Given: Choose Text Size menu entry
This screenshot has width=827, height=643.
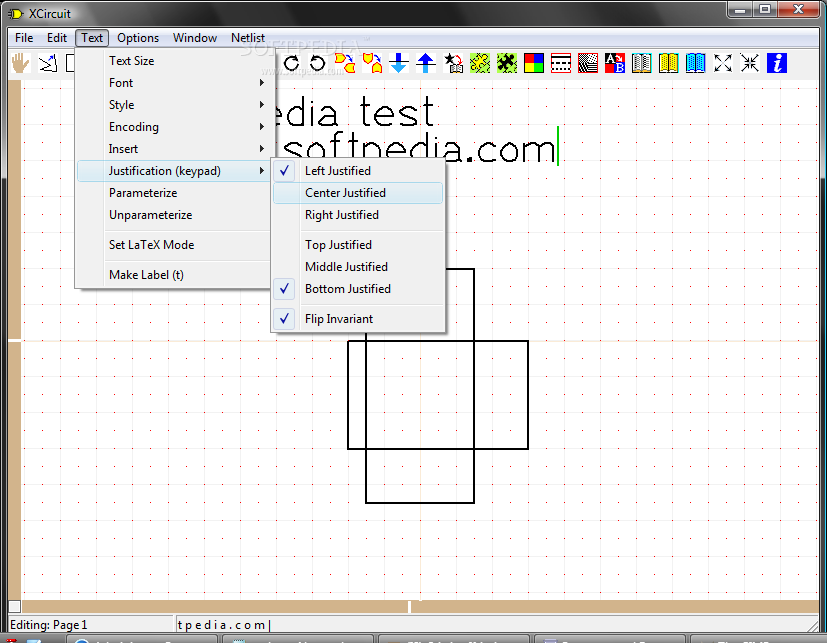Looking at the screenshot, I should click(173, 61).
